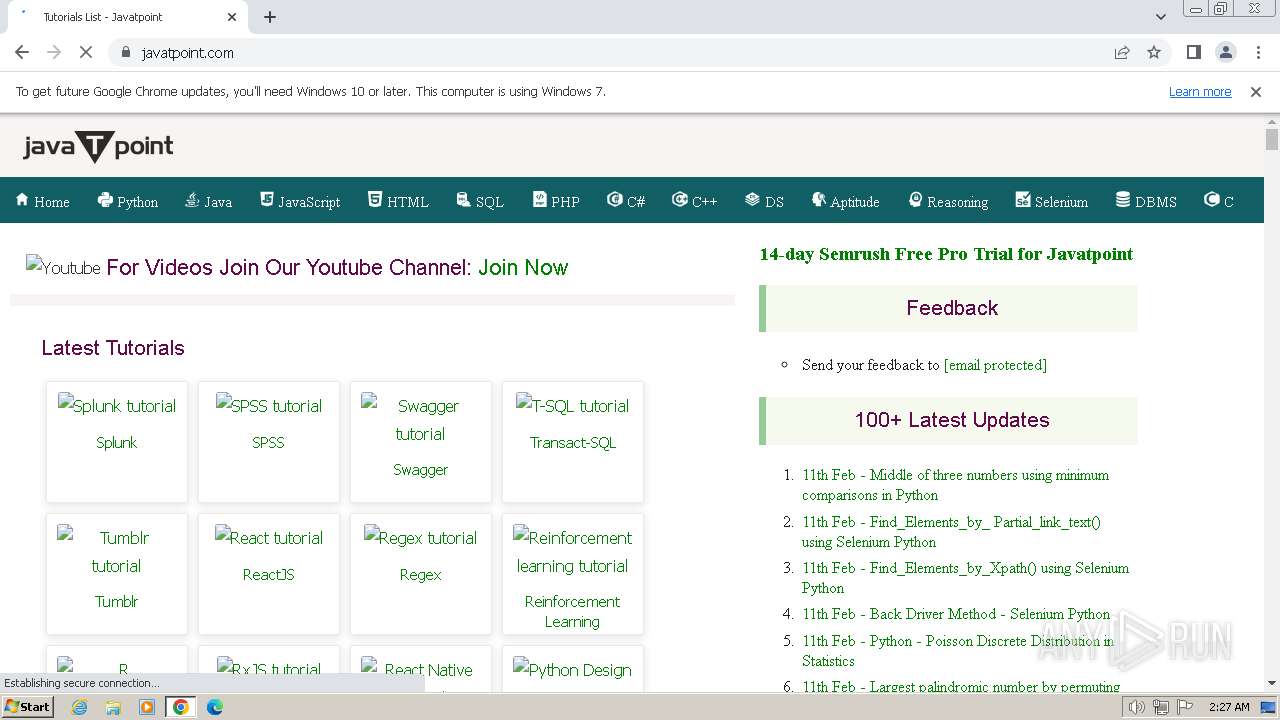Image resolution: width=1280 pixels, height=720 pixels.
Task: Open the Learn more link
Action: tap(1200, 92)
